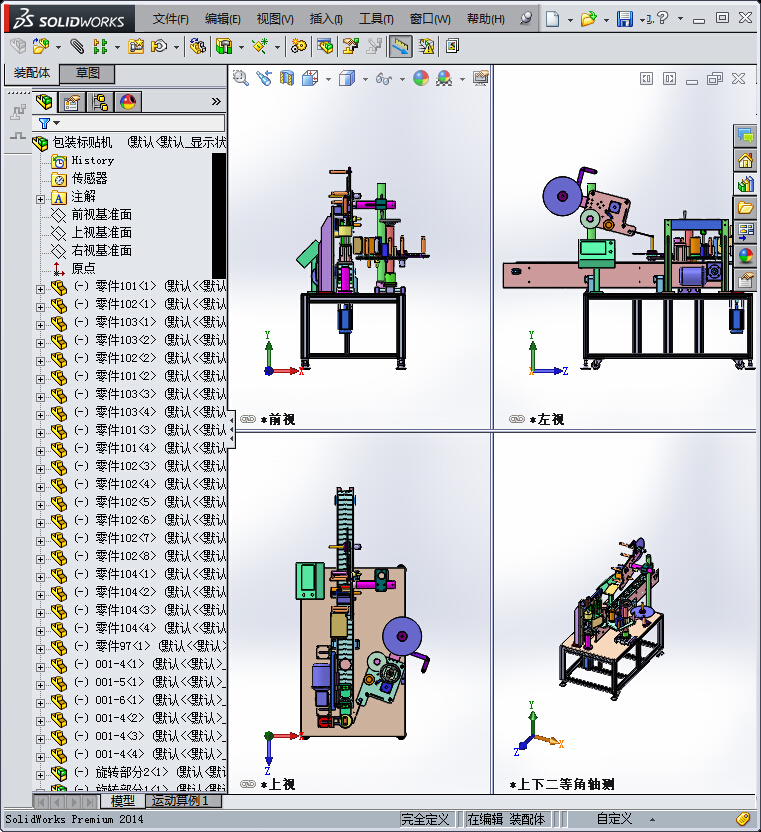Image resolution: width=761 pixels, height=832 pixels.
Task: Click the Exploded View icon
Action: [x=350, y=47]
